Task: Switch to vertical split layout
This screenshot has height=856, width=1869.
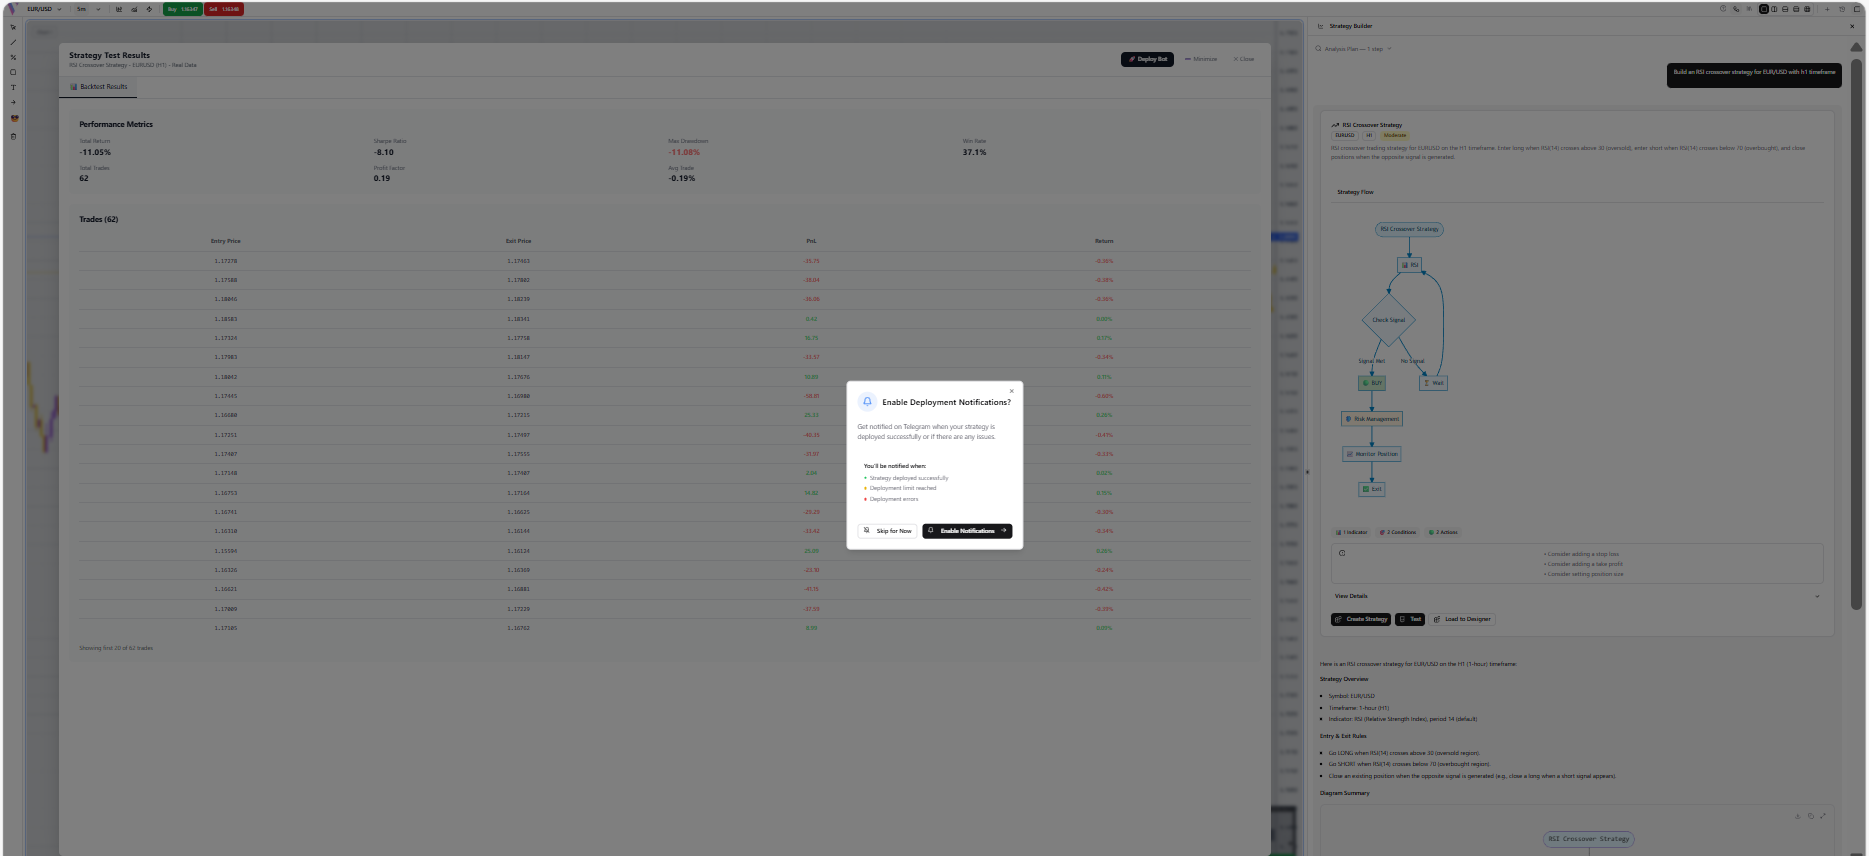Action: coord(1774,9)
